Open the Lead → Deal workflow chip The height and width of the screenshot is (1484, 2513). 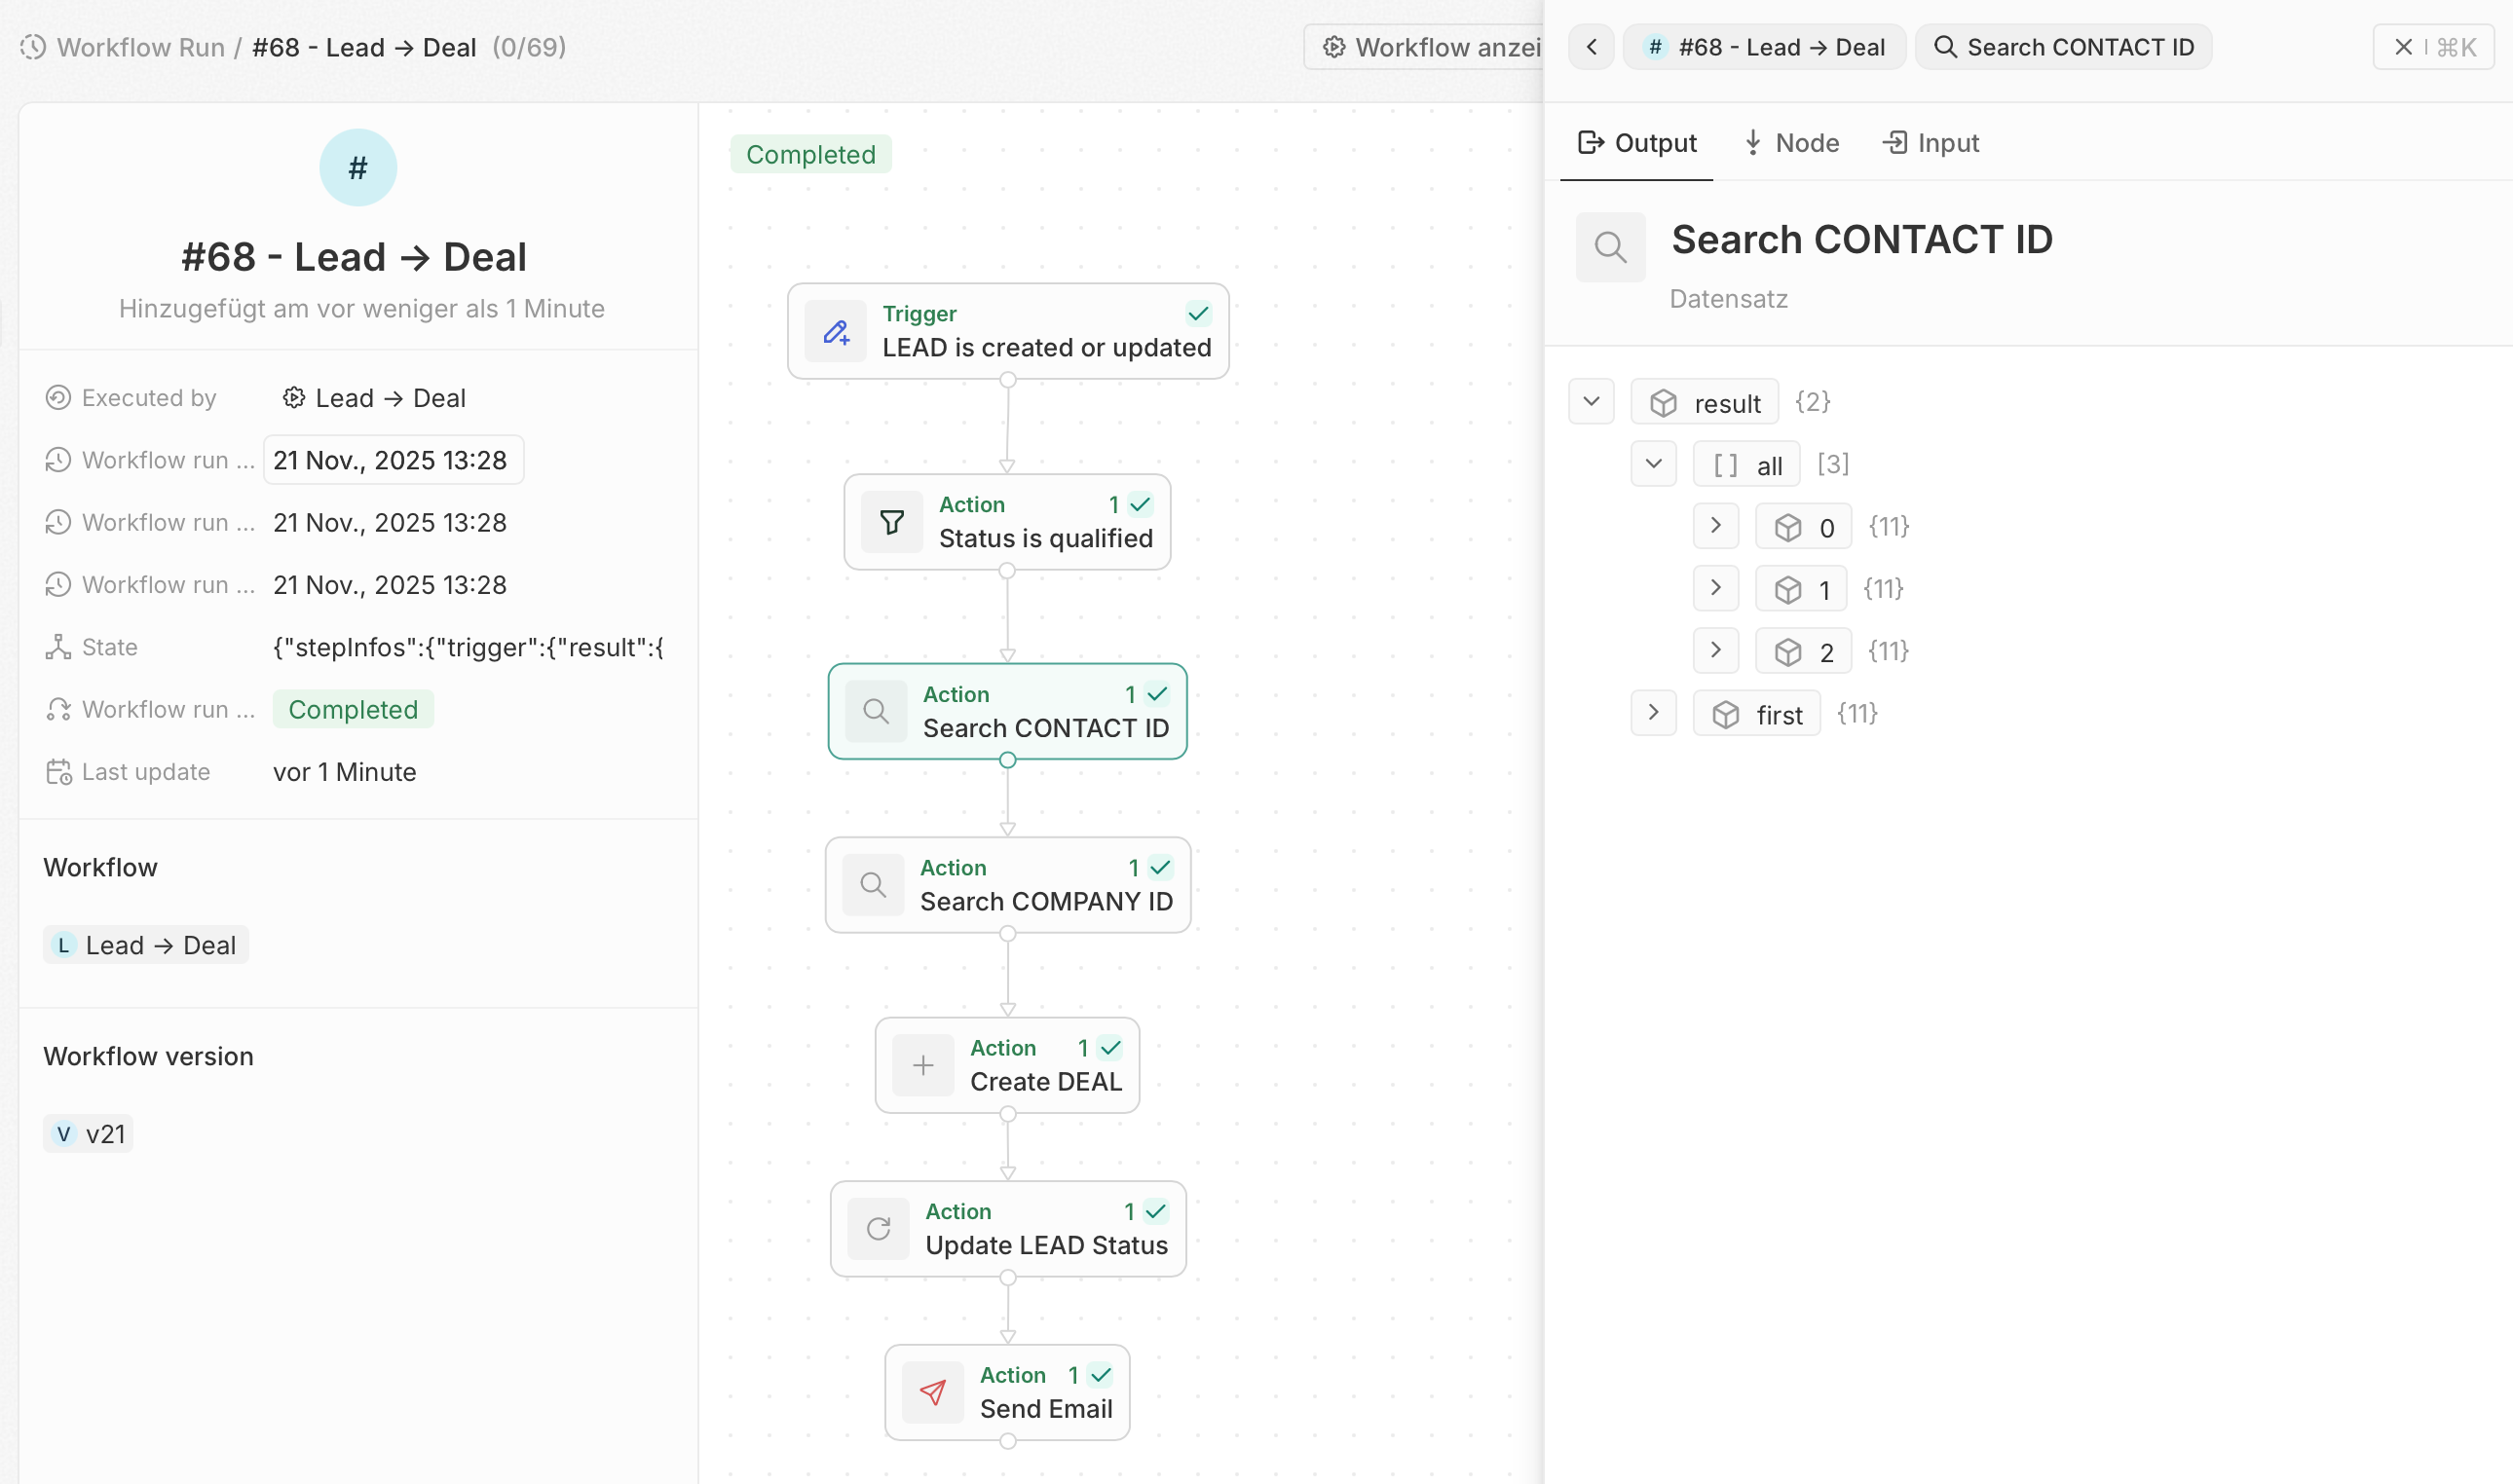tap(146, 945)
